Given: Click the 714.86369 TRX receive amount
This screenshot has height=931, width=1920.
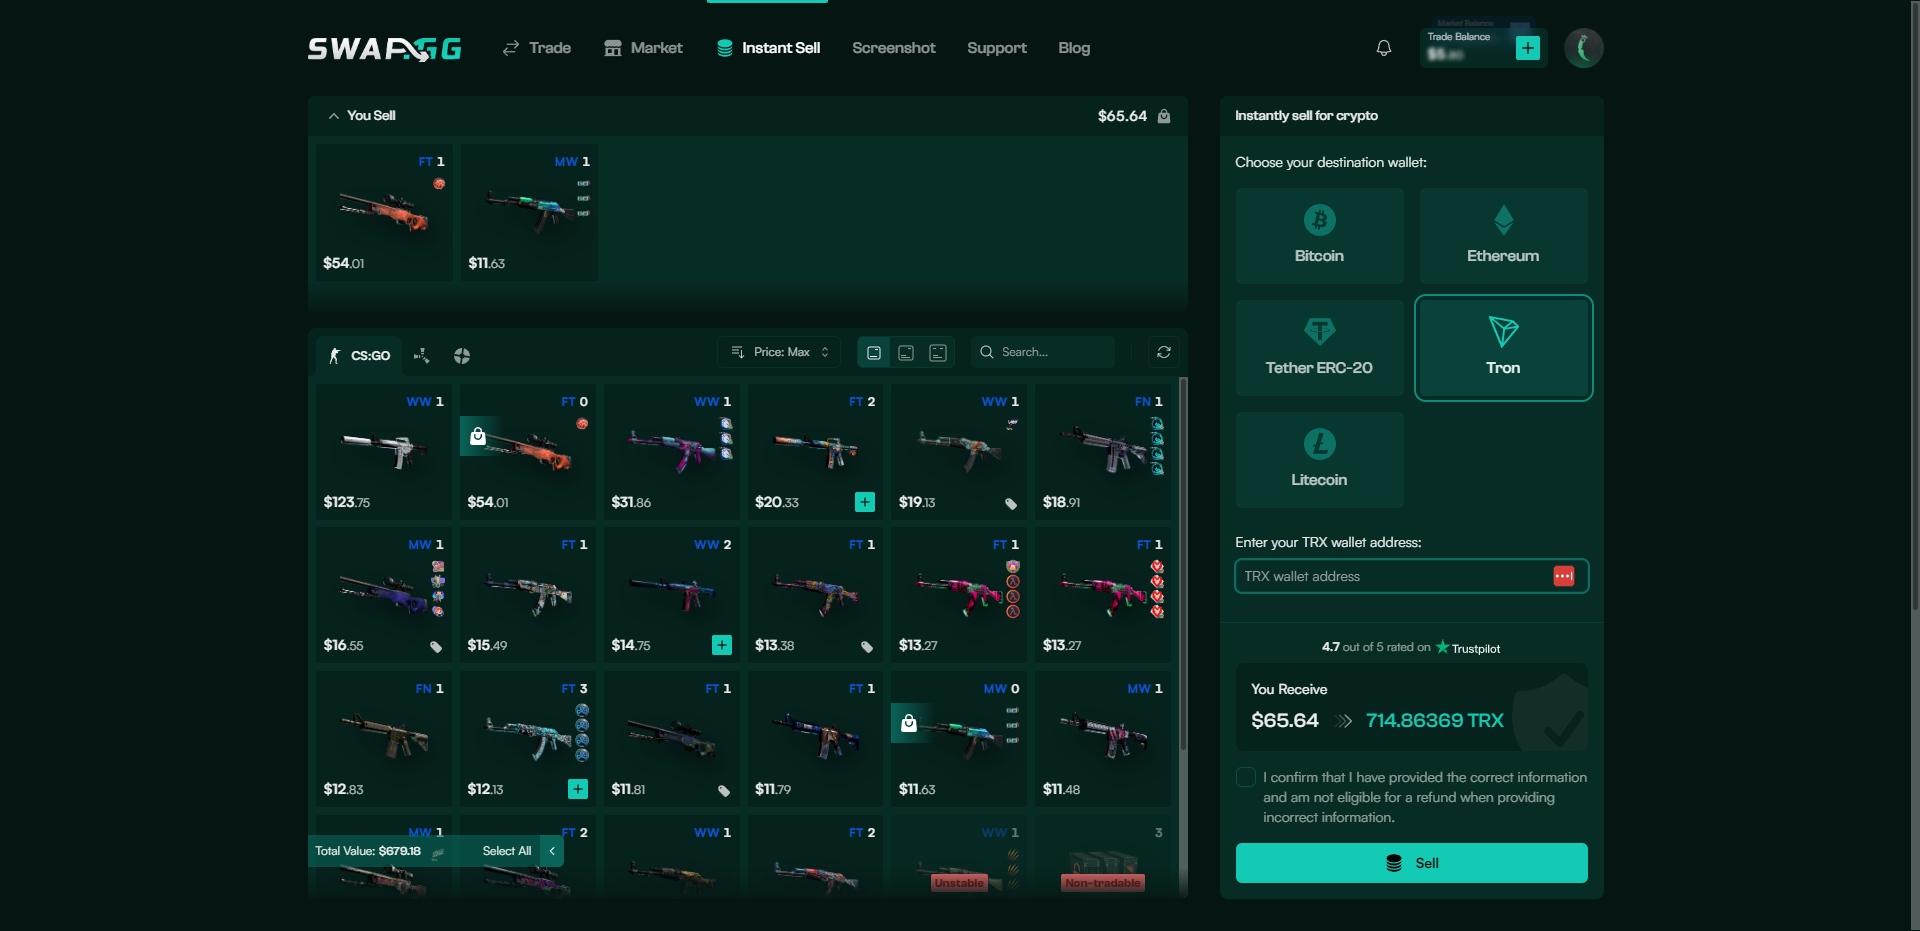Looking at the screenshot, I should [1434, 720].
